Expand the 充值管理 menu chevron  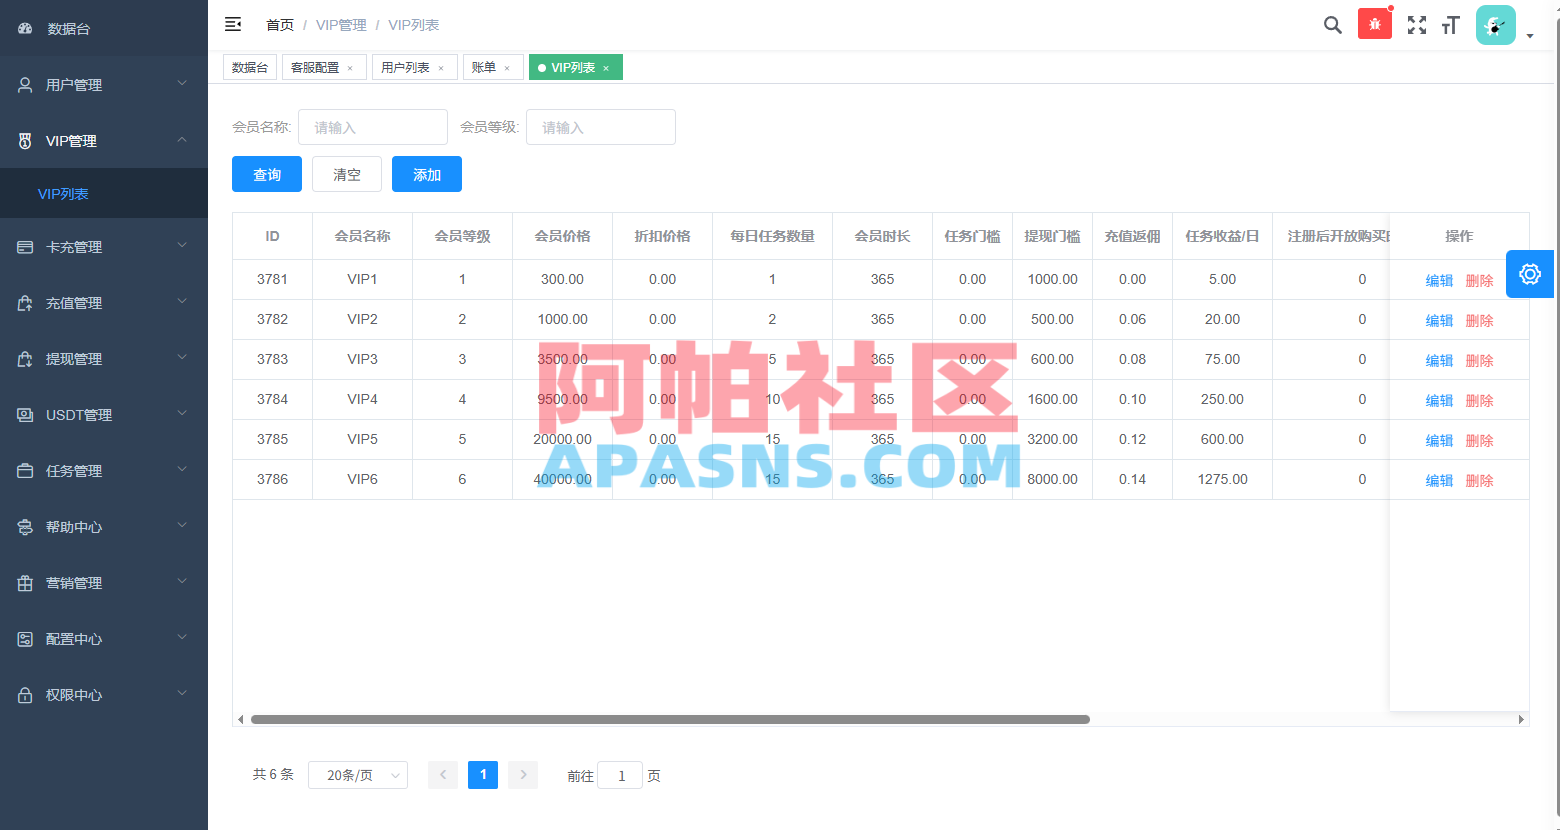coord(182,302)
